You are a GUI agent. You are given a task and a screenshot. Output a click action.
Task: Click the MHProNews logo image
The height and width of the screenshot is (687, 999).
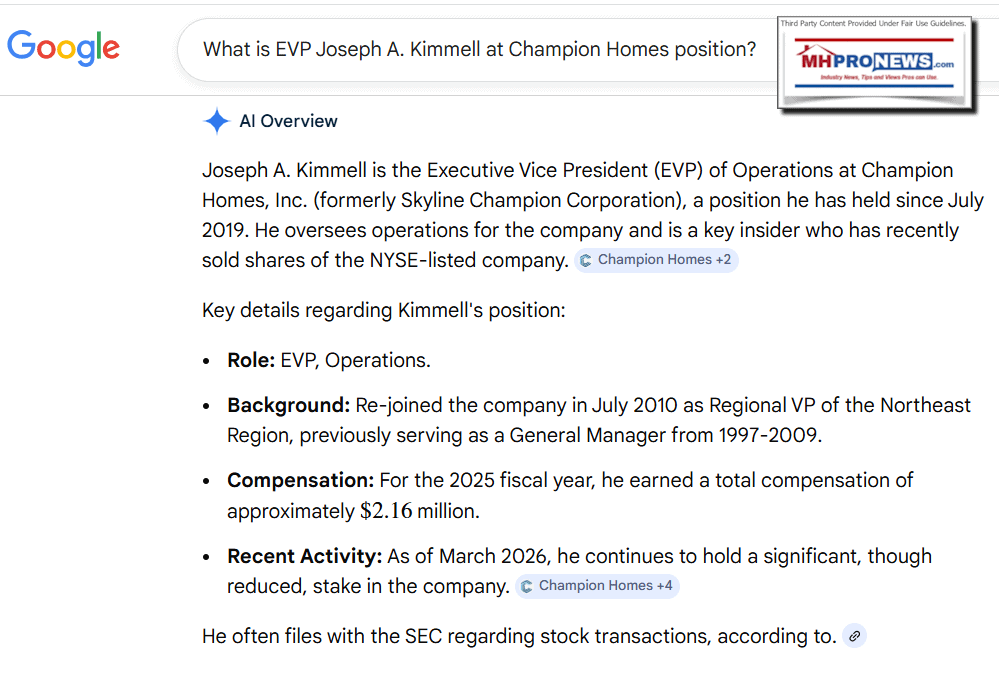pos(876,64)
